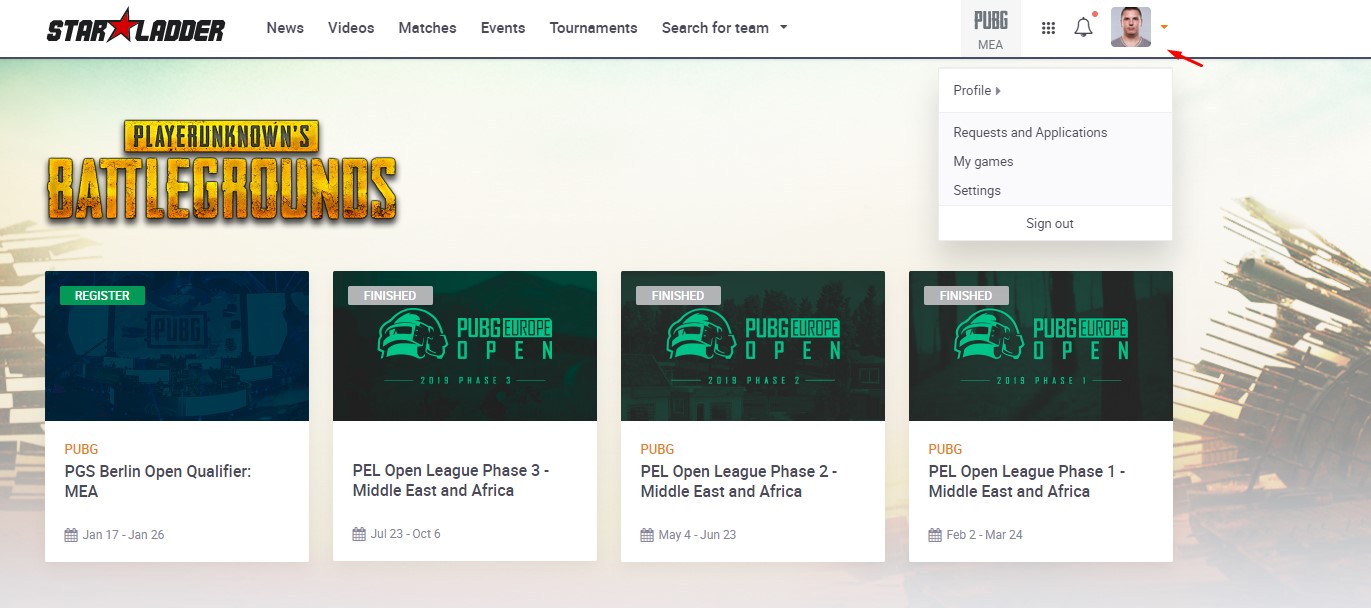Click the Jan 17 - Jan 26 date text
This screenshot has height=608, width=1371.
pos(124,535)
